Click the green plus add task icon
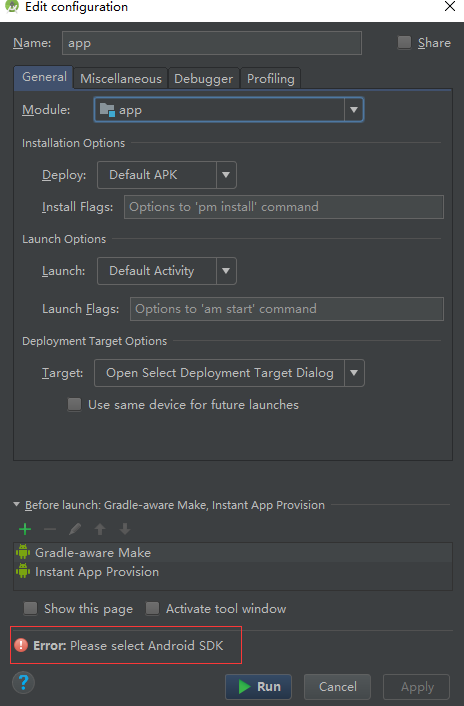 coord(25,529)
